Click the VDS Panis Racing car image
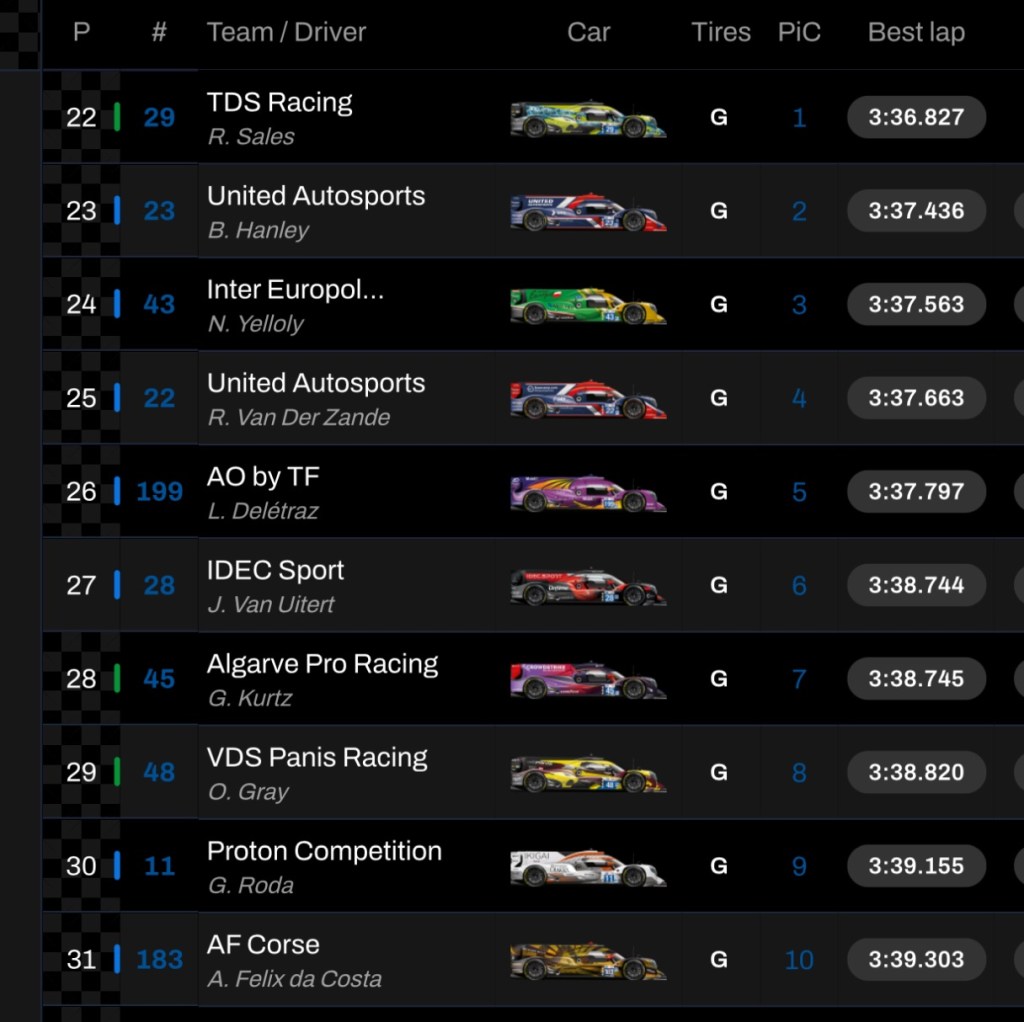The height and width of the screenshot is (1022, 1024). (588, 774)
